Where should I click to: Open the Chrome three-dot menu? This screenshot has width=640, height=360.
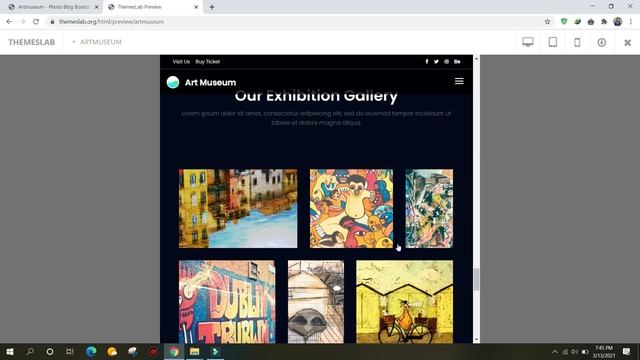631,22
